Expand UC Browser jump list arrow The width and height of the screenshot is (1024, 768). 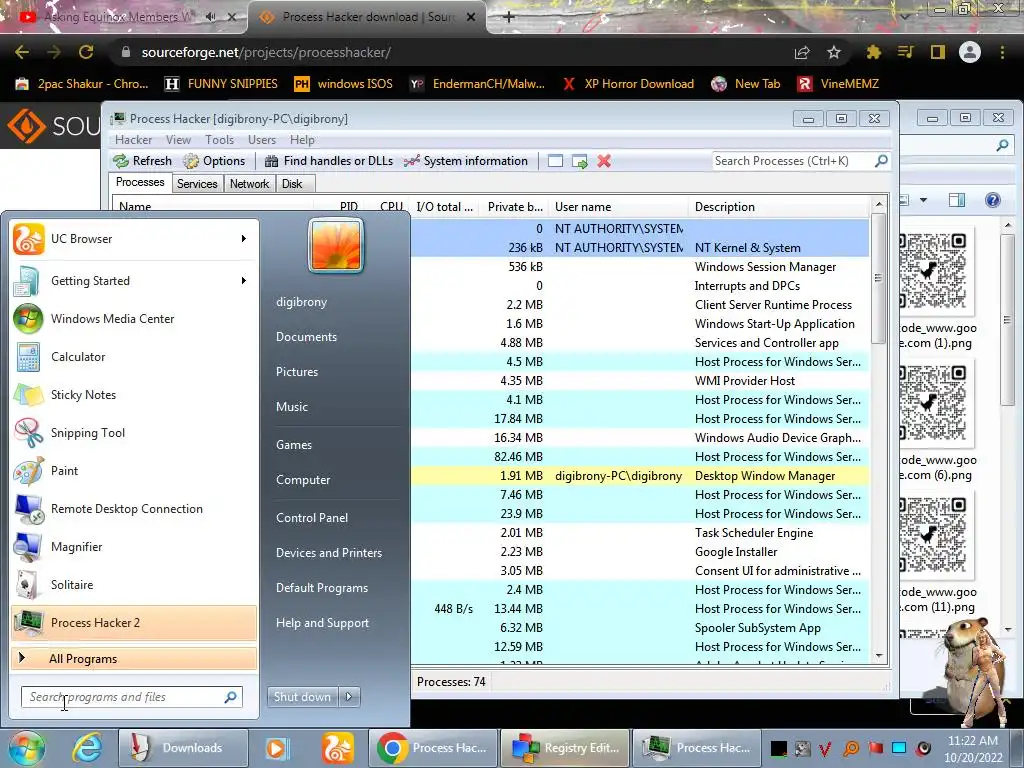pyautogui.click(x=244, y=239)
